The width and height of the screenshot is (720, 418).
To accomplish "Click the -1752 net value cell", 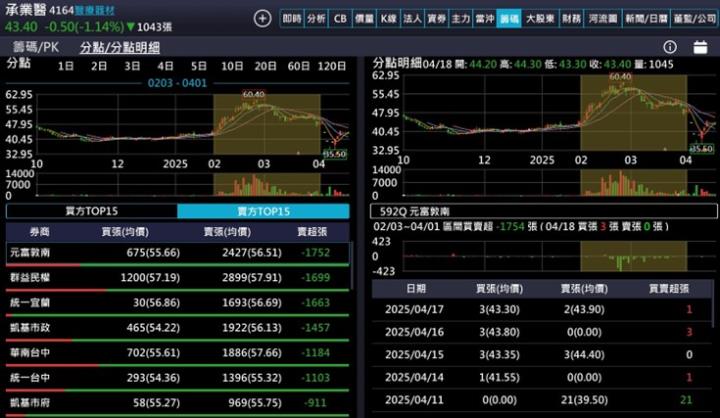I will point(315,253).
